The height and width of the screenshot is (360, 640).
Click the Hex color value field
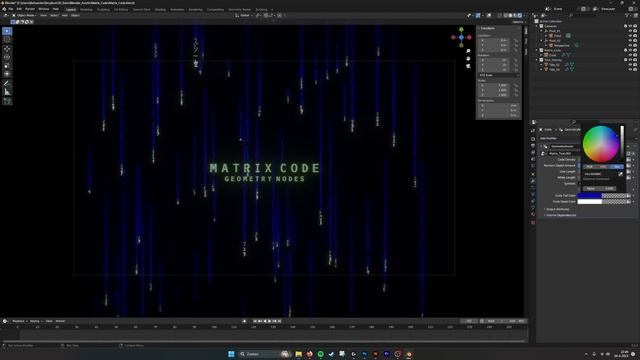(599, 174)
